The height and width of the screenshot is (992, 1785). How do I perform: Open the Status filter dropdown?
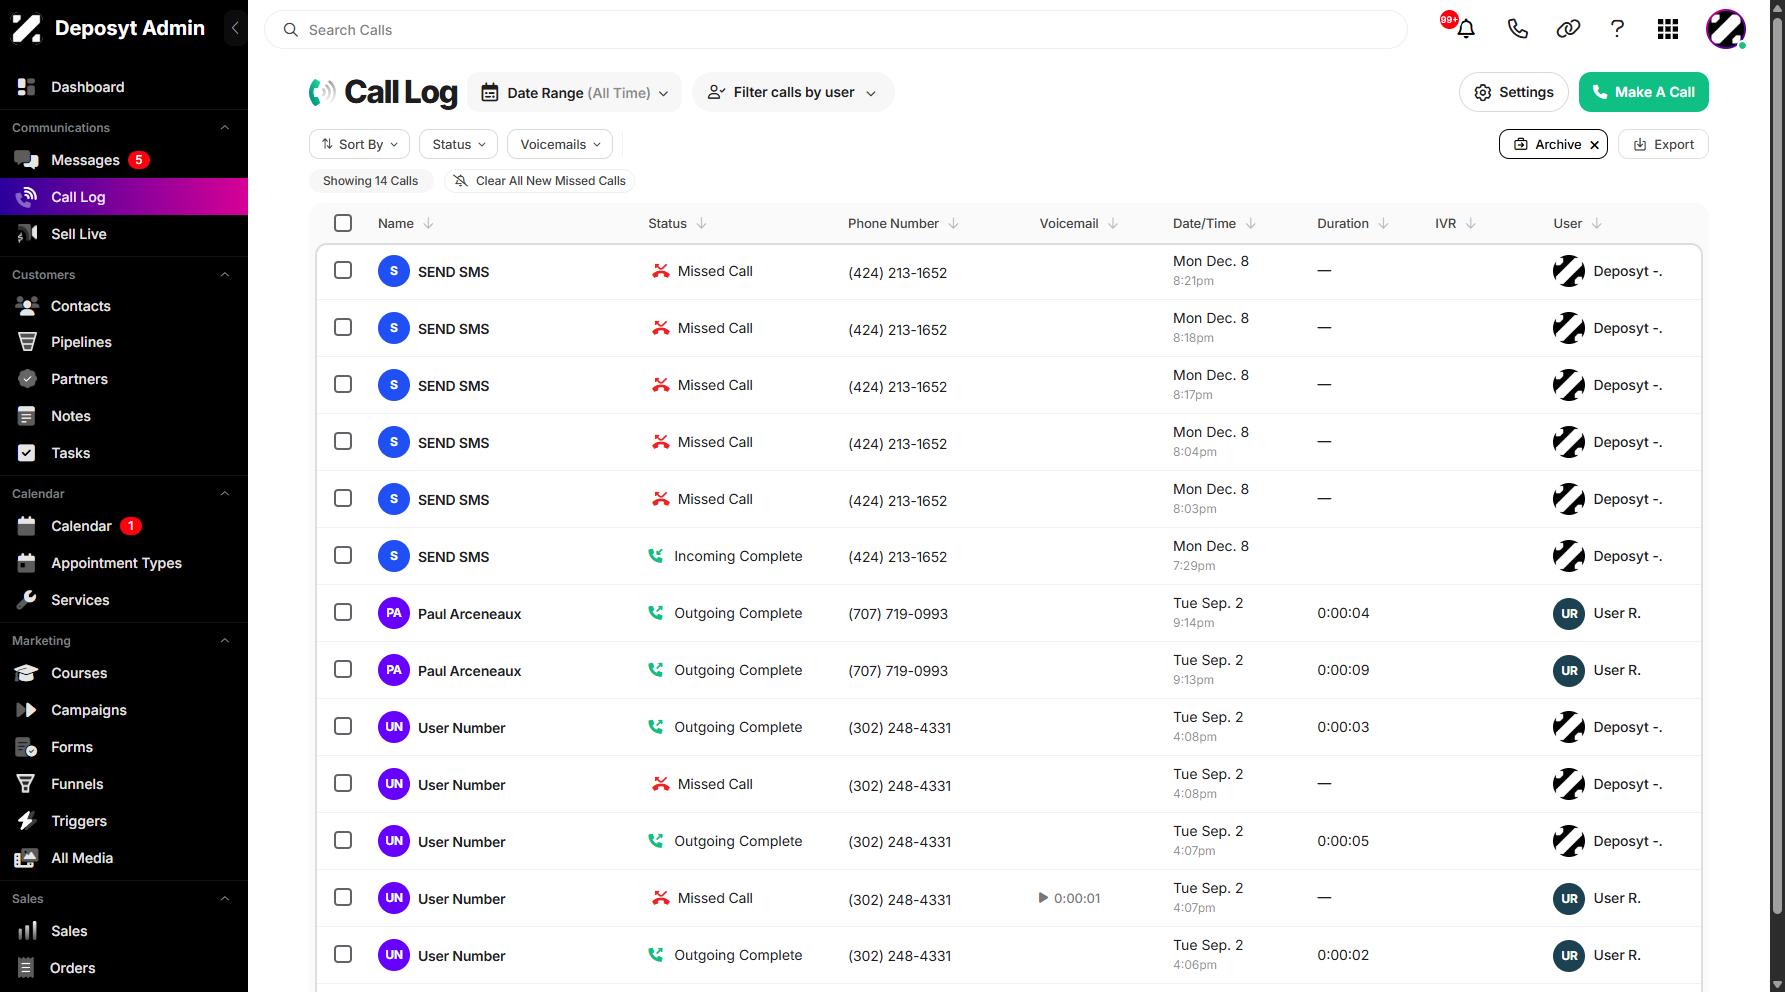coord(459,144)
